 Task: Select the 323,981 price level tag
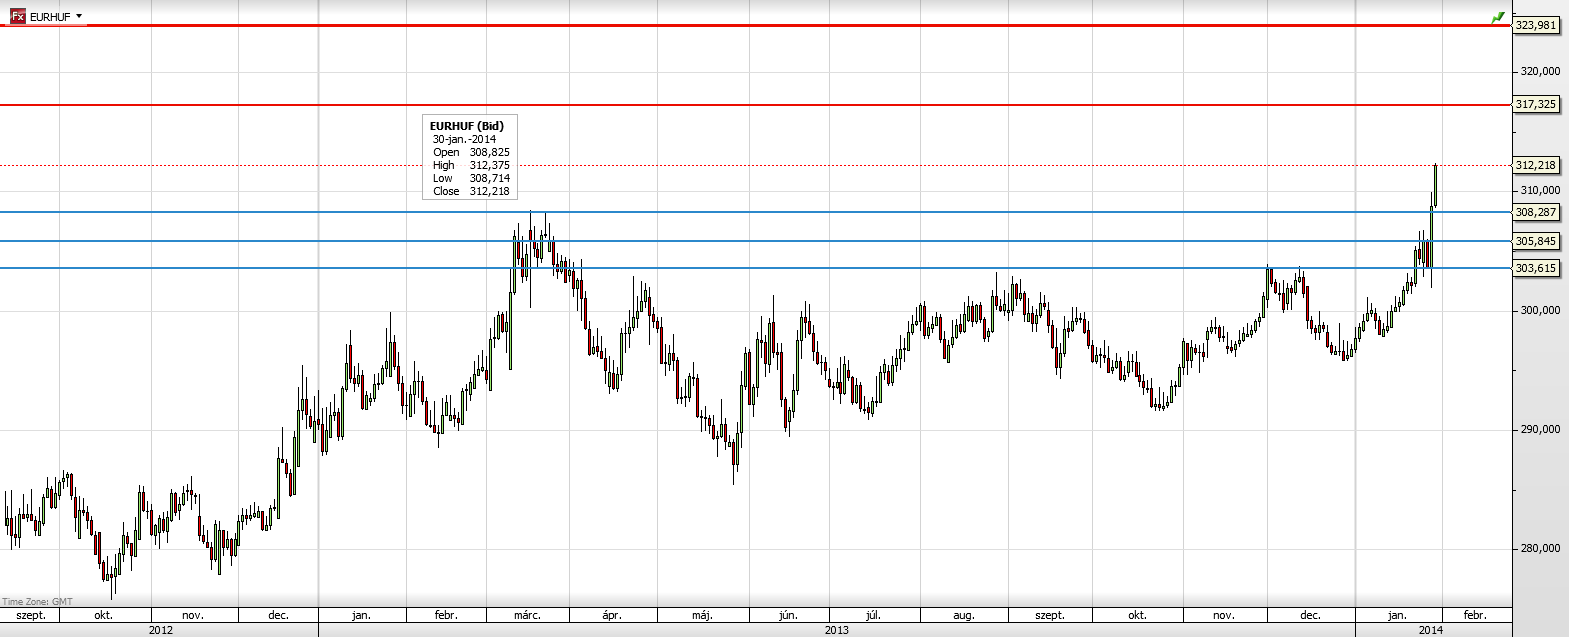[1536, 25]
